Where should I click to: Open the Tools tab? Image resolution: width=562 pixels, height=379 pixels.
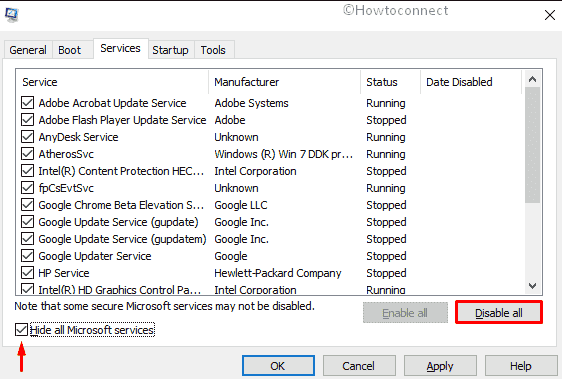[x=213, y=50]
